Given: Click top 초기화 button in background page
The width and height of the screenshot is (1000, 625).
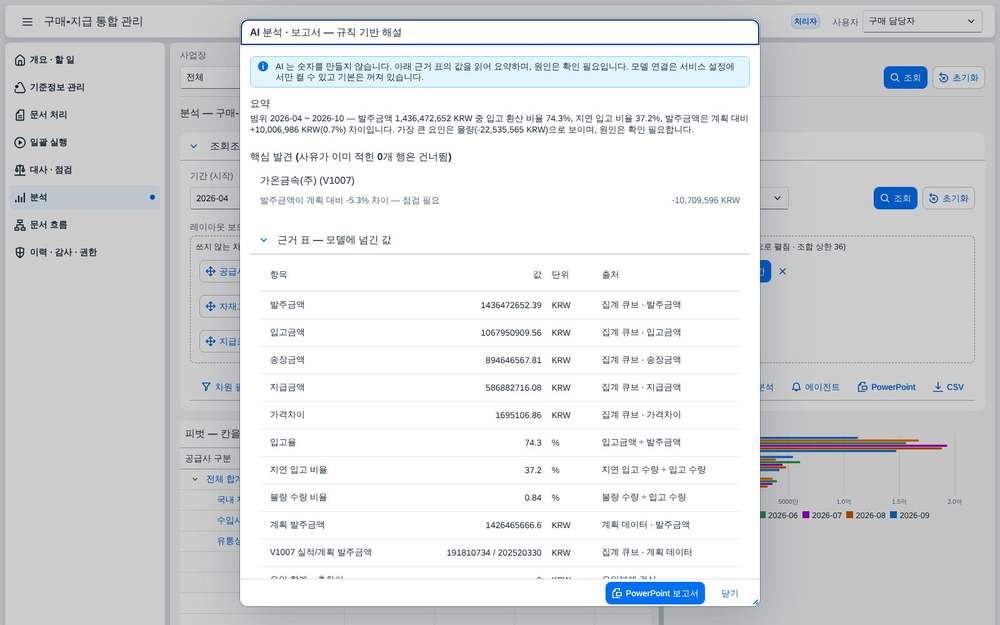Looking at the screenshot, I should pyautogui.click(x=959, y=77).
